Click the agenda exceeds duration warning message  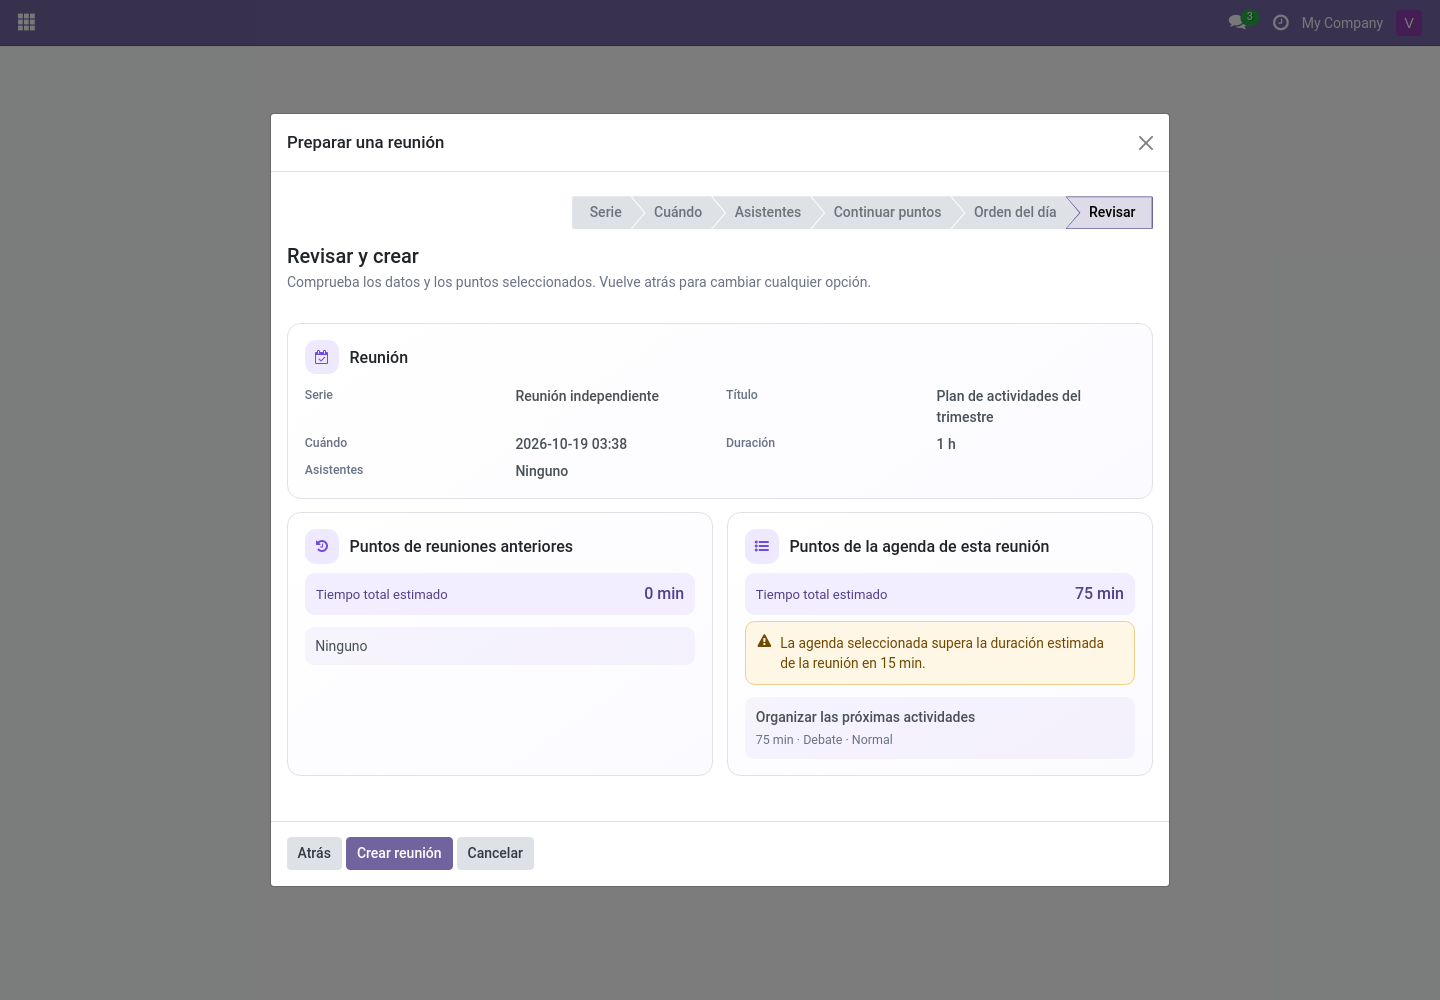pos(940,653)
